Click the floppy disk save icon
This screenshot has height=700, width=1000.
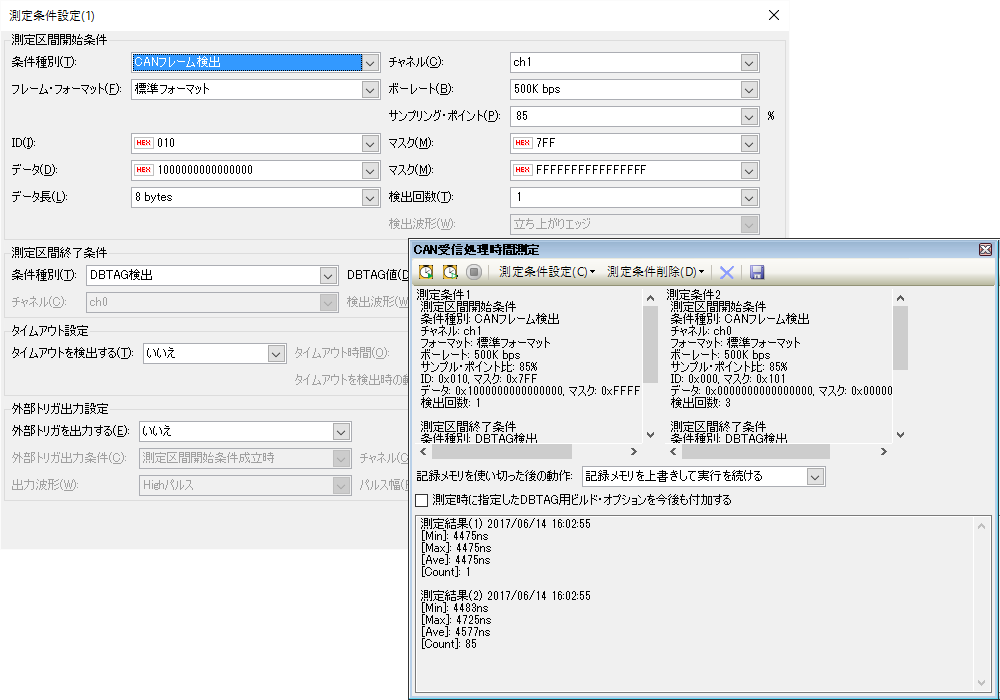pos(757,272)
